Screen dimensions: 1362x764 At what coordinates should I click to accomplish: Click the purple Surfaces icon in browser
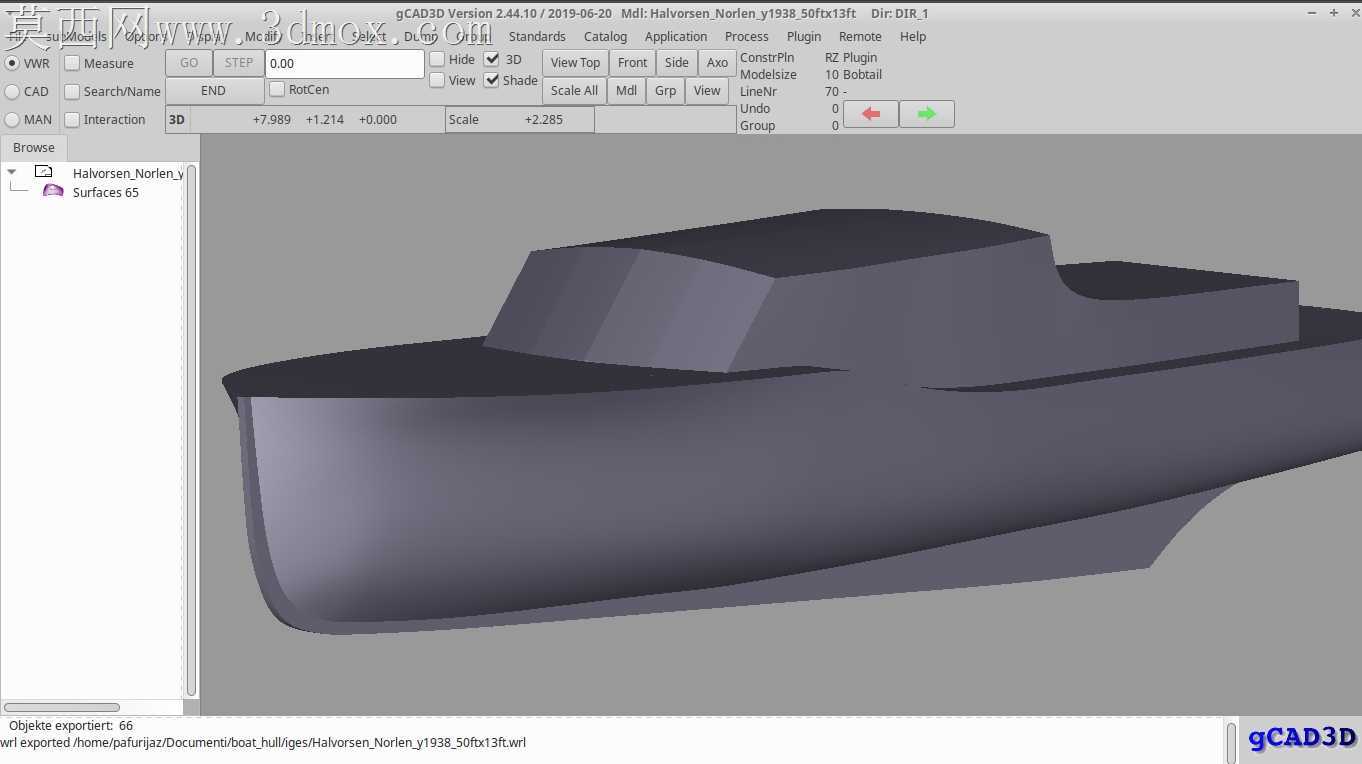pyautogui.click(x=53, y=191)
